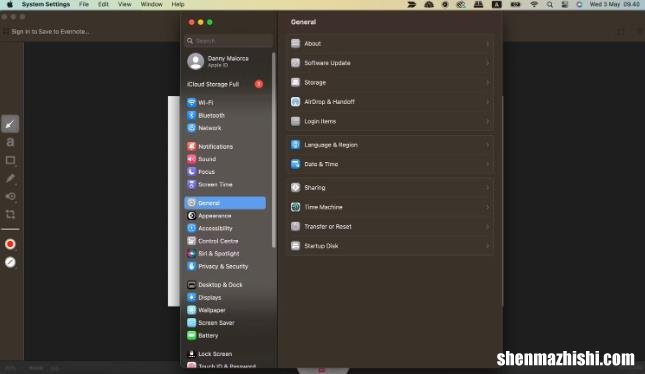Image resolution: width=645 pixels, height=374 pixels.
Task: Expand Storage via its chevron
Action: (x=487, y=82)
